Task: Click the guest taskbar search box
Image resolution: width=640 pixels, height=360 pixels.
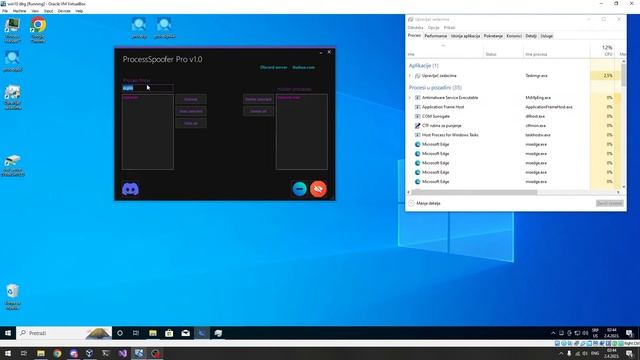Action: click(64, 333)
